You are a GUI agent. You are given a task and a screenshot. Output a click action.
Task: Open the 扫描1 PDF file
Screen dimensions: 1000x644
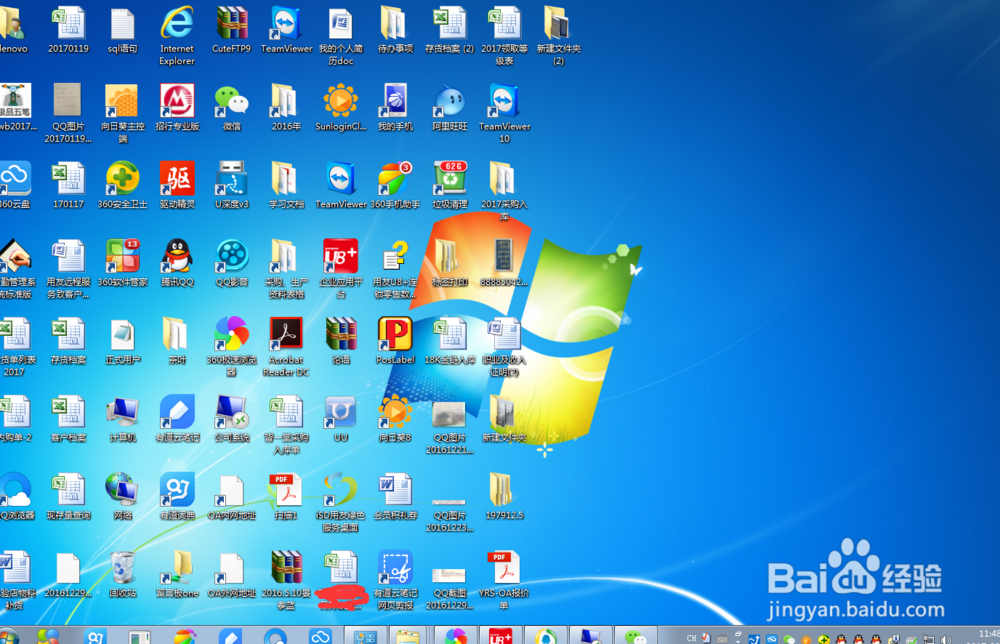pos(286,497)
